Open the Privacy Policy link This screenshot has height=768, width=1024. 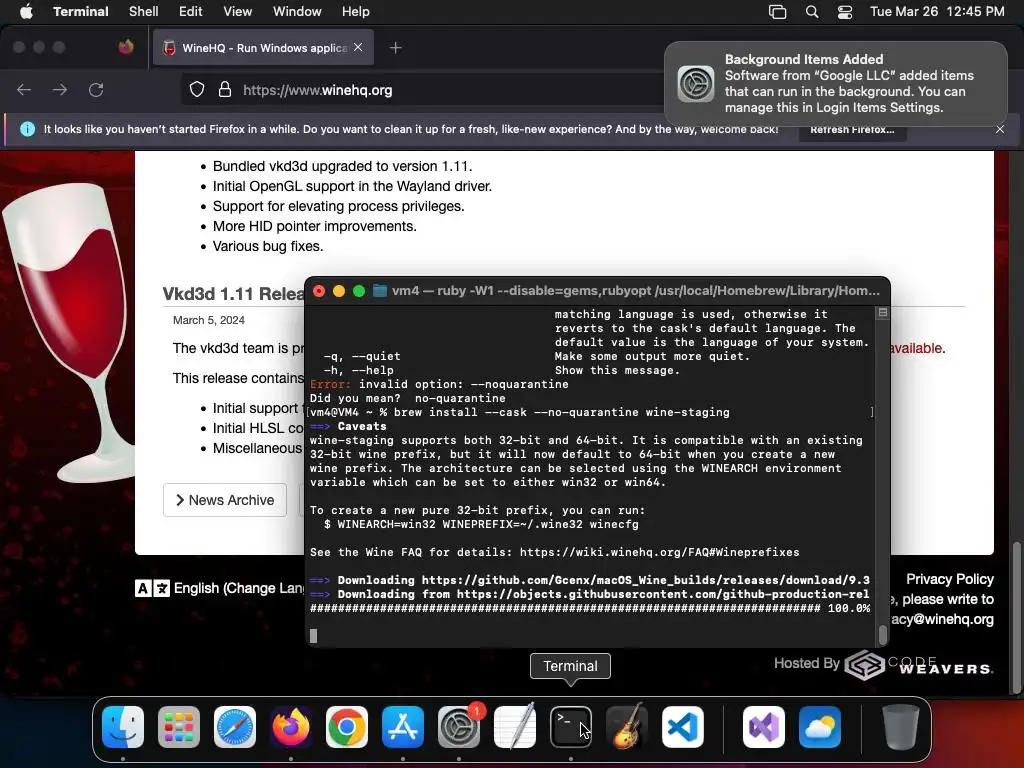click(x=950, y=579)
